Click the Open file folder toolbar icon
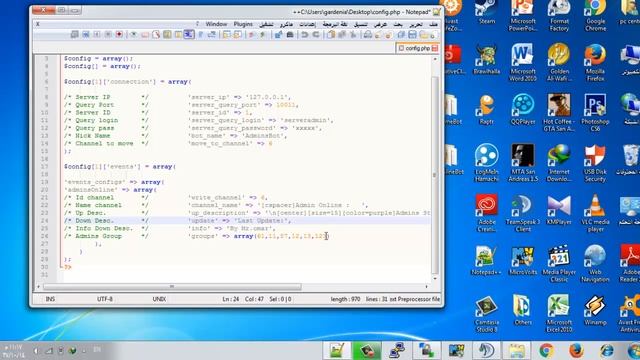Screen dimensions: 640x360 point(424,35)
